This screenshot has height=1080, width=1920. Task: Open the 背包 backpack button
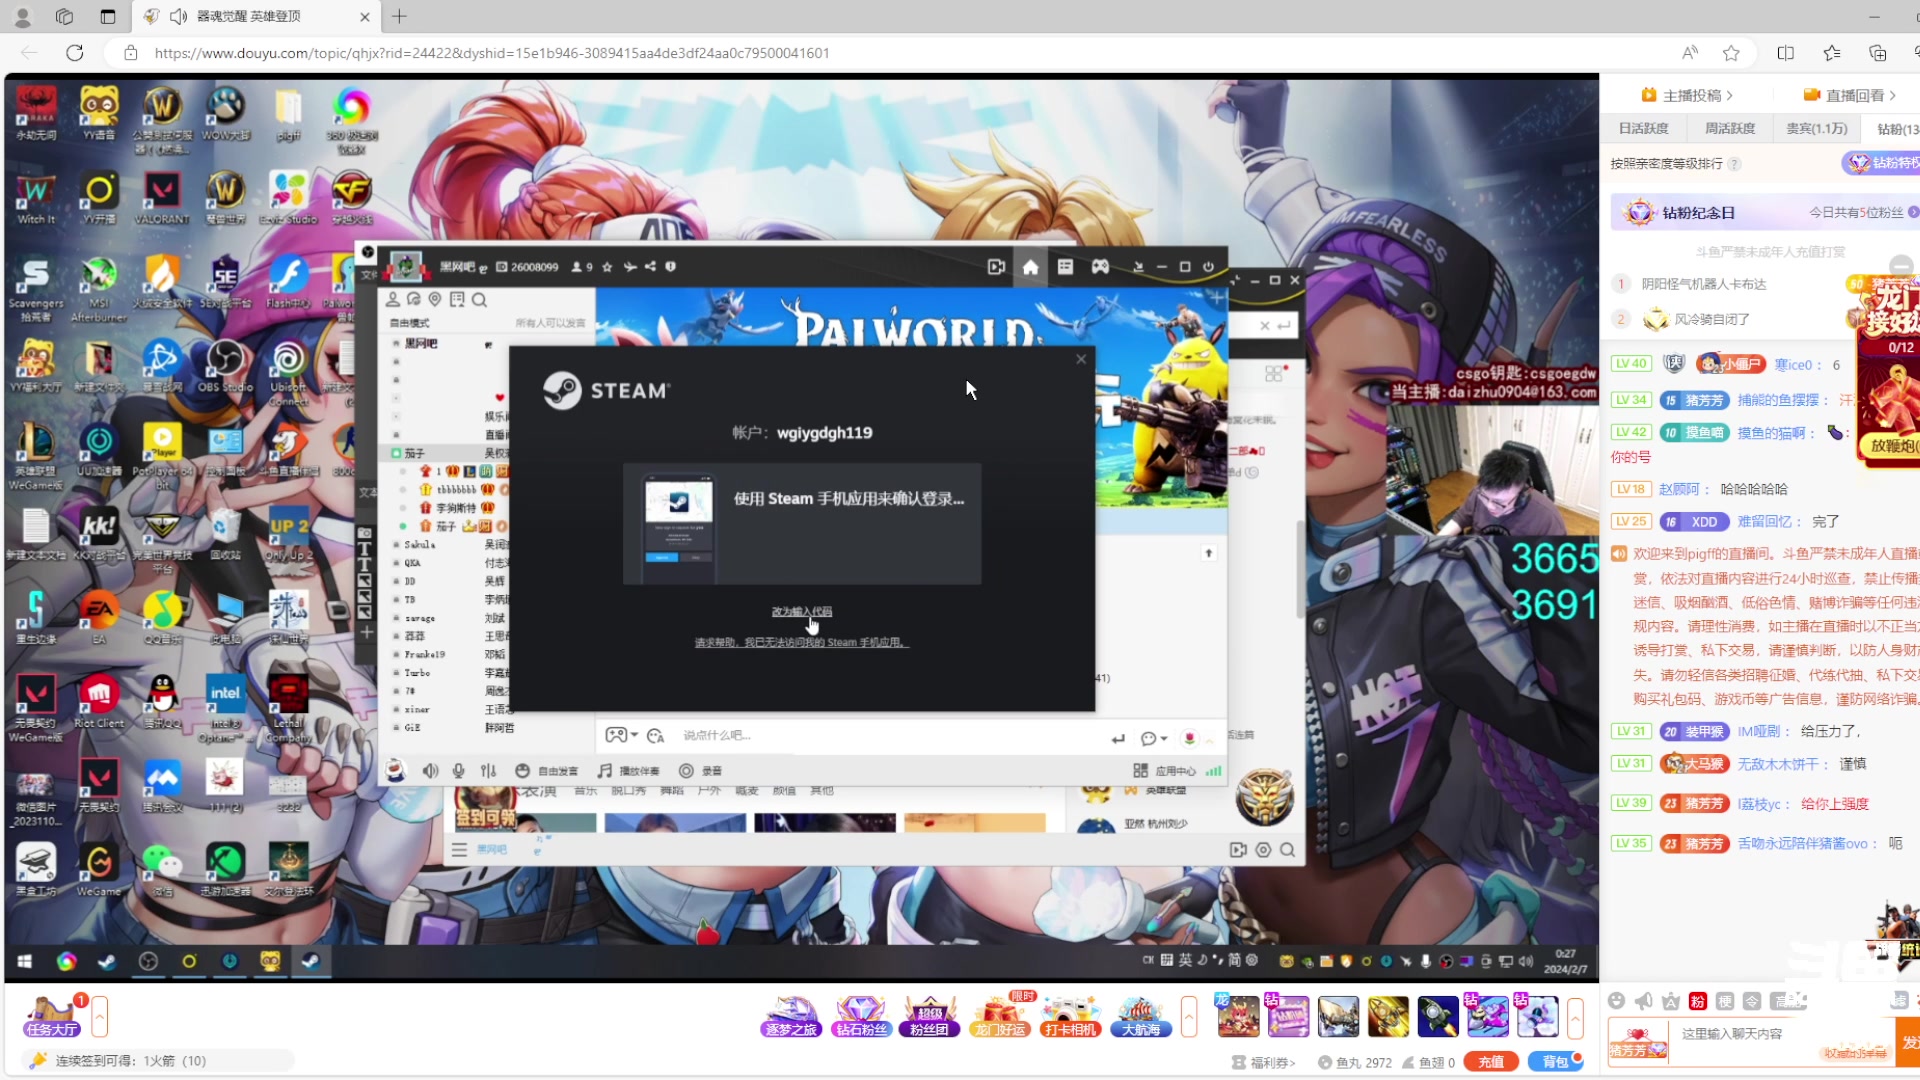click(1555, 1062)
